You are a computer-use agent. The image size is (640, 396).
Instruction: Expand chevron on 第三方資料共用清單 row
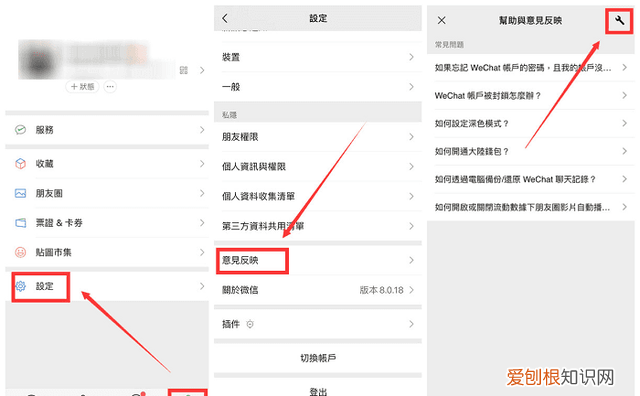click(411, 226)
